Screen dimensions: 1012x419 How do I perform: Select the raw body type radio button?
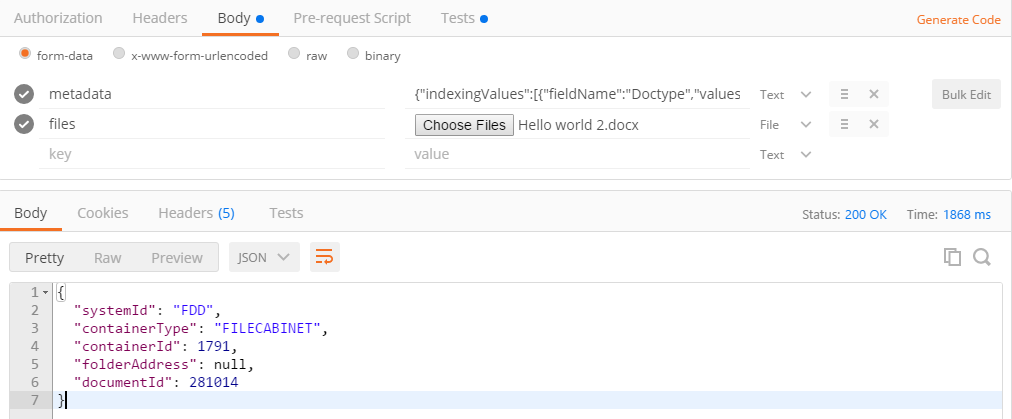(x=294, y=55)
